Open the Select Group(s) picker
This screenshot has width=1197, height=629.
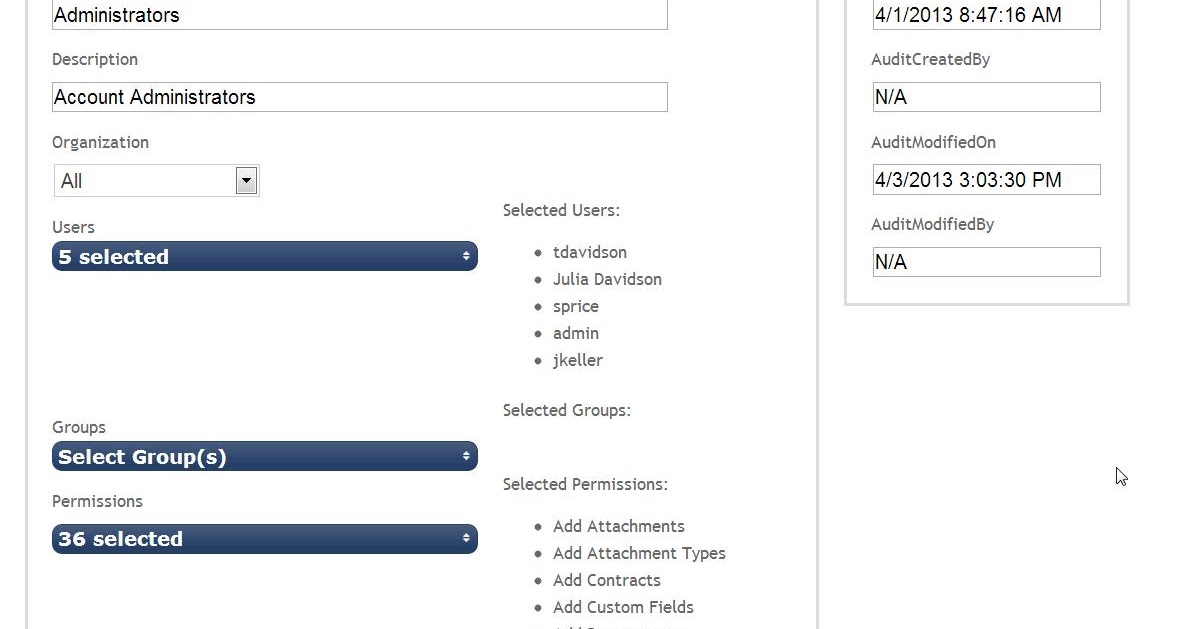(264, 456)
